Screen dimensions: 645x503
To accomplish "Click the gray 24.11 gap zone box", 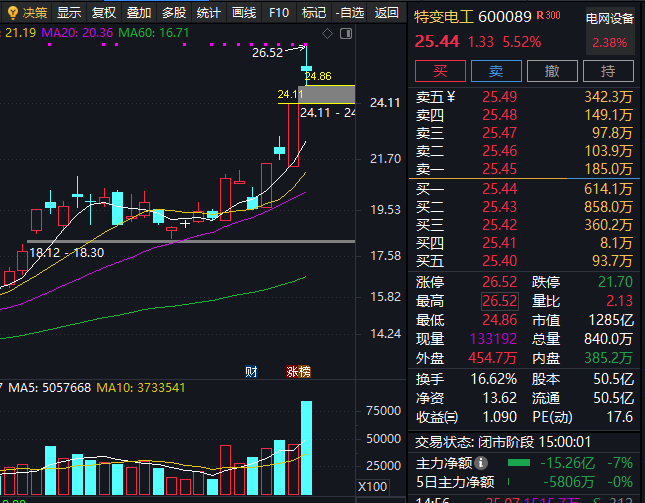I will (x=329, y=95).
